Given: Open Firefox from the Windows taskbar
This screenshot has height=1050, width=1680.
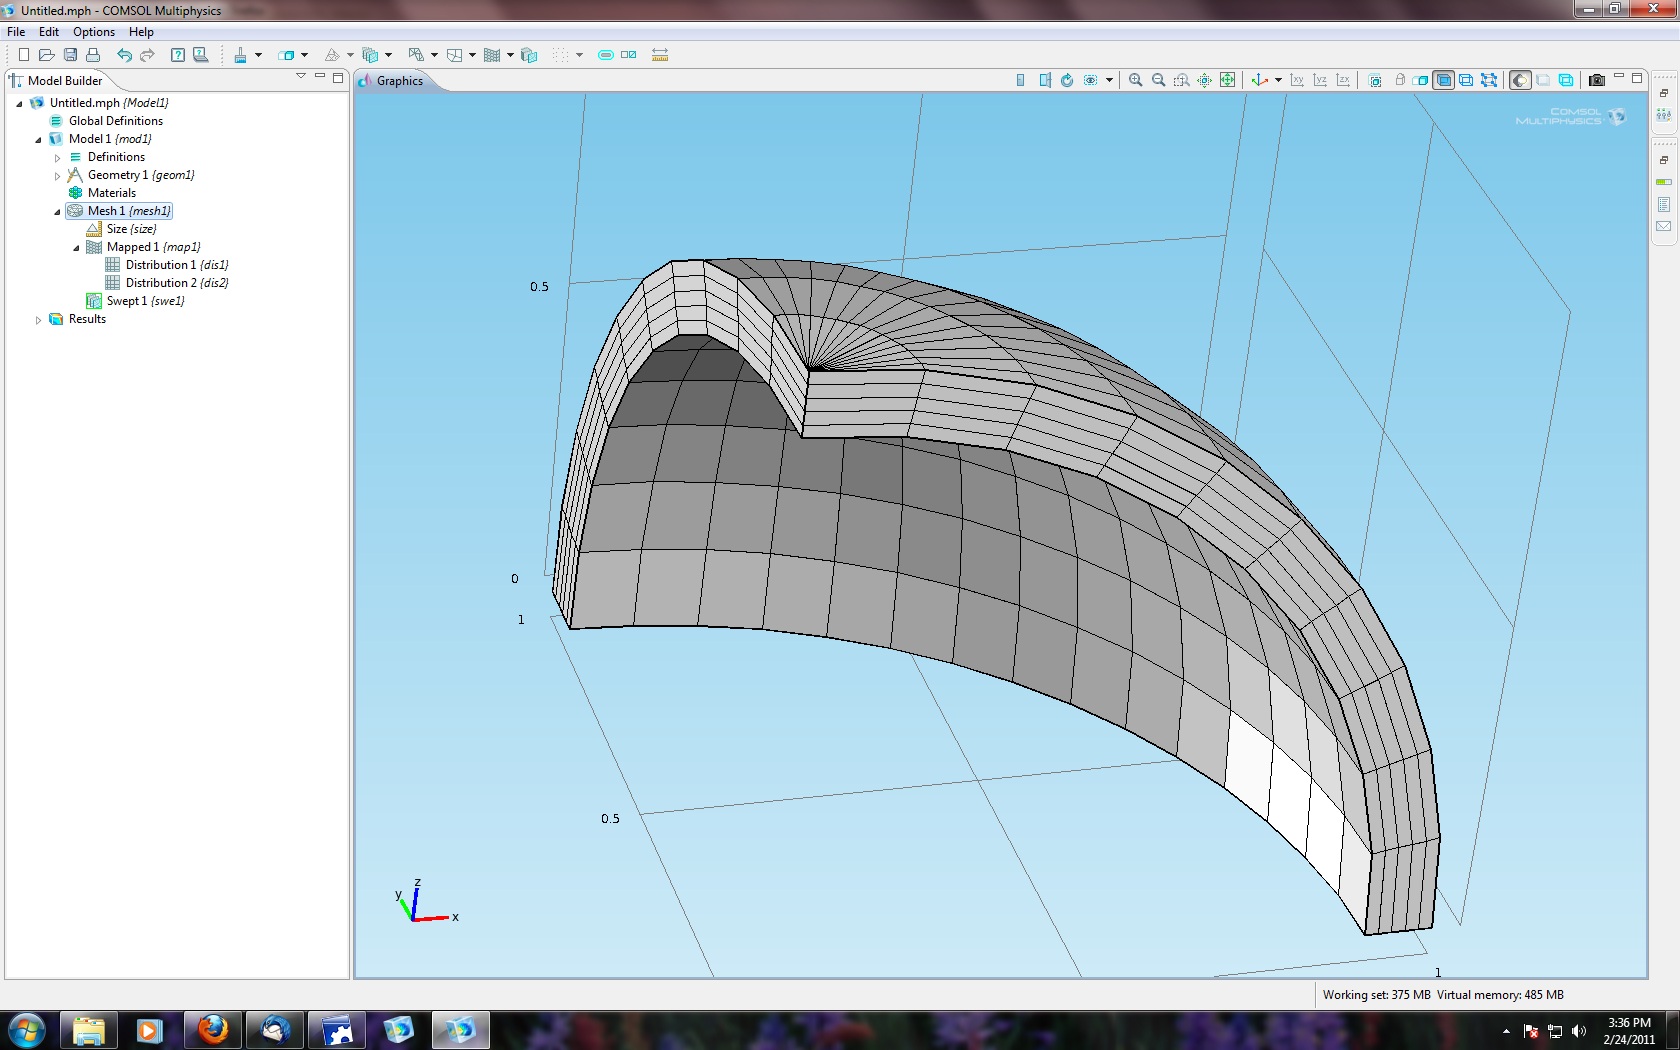Looking at the screenshot, I should (213, 1029).
